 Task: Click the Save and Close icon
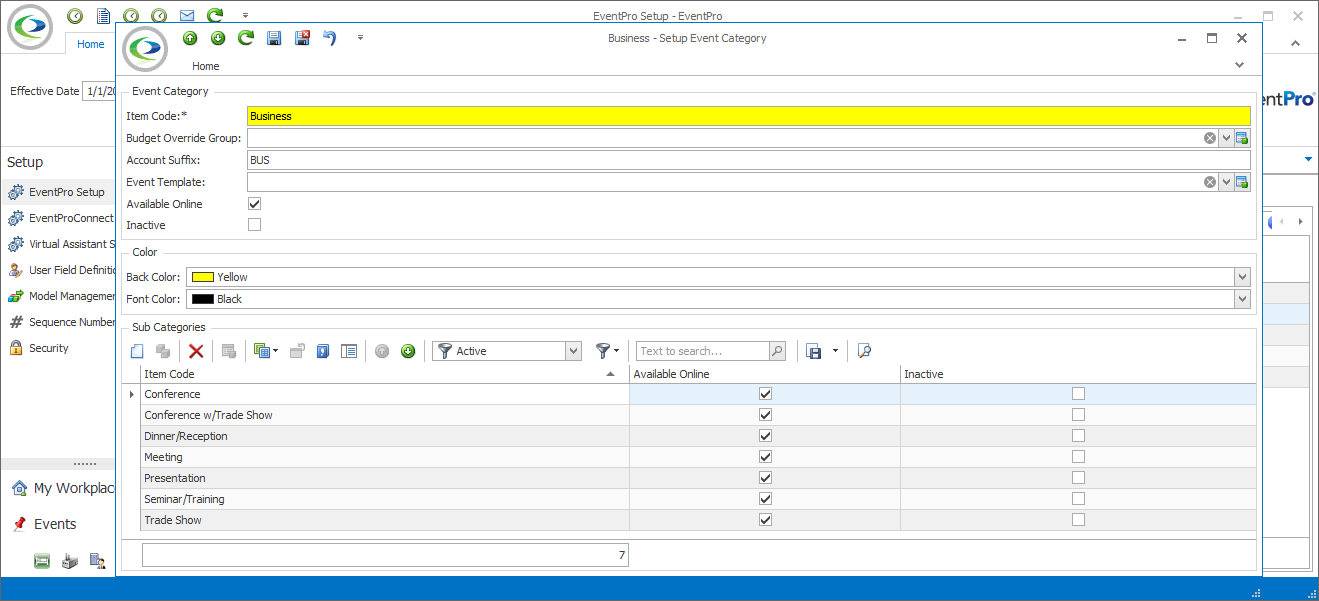tap(302, 38)
